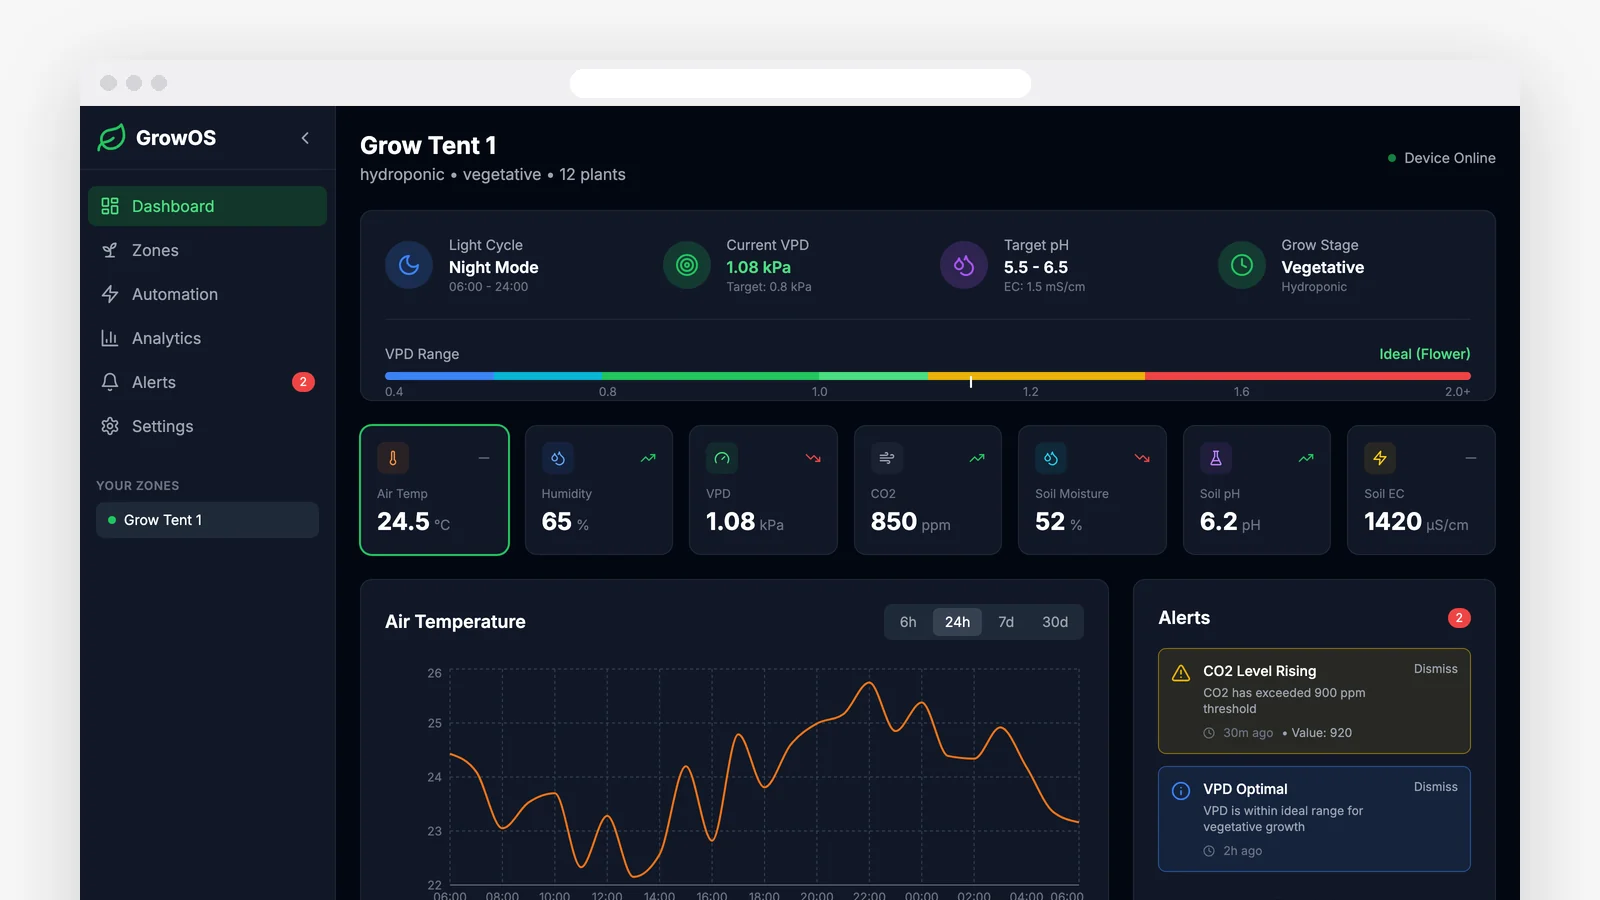Click the Air Temperature chart line
Image resolution: width=1600 pixels, height=900 pixels.
tap(765, 779)
